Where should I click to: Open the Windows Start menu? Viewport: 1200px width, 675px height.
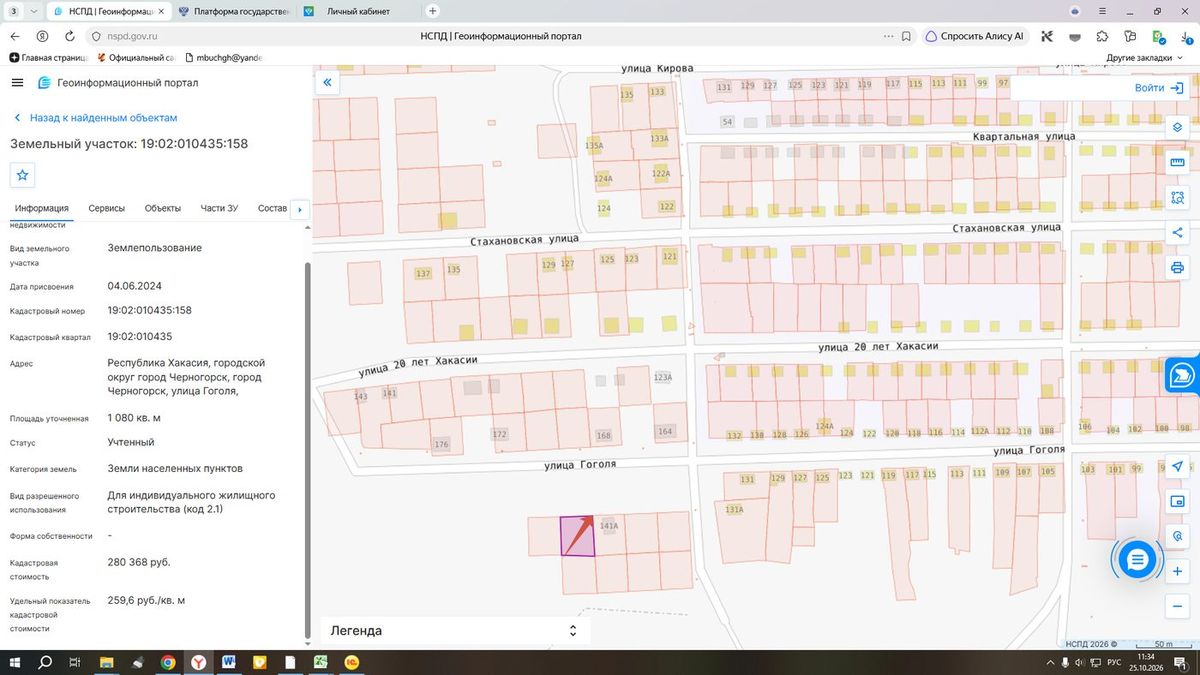[15, 662]
